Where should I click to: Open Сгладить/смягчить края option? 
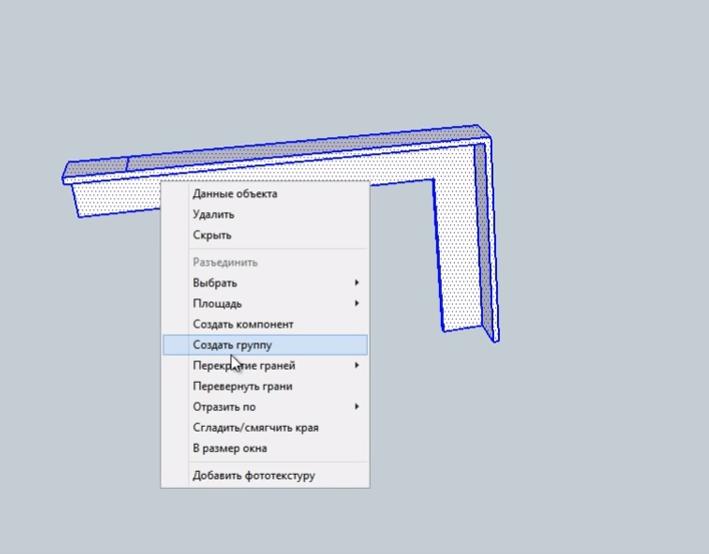[x=255, y=428]
